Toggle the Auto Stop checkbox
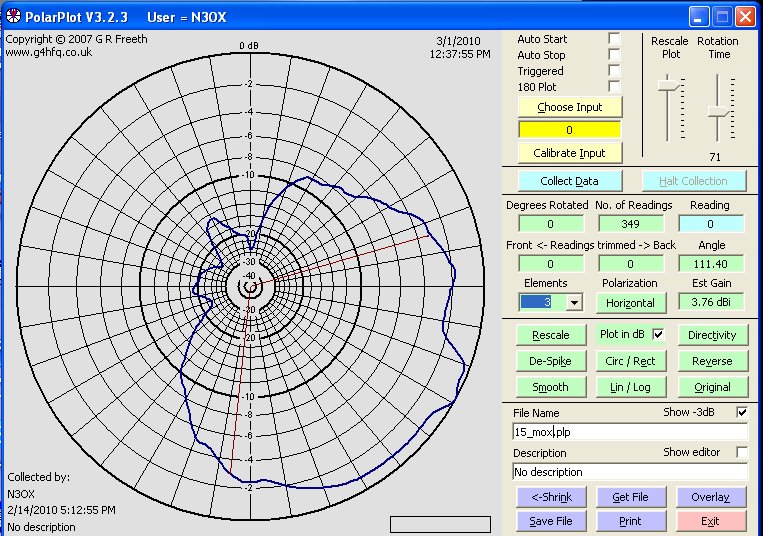Image resolution: width=763 pixels, height=536 pixels. pos(614,55)
